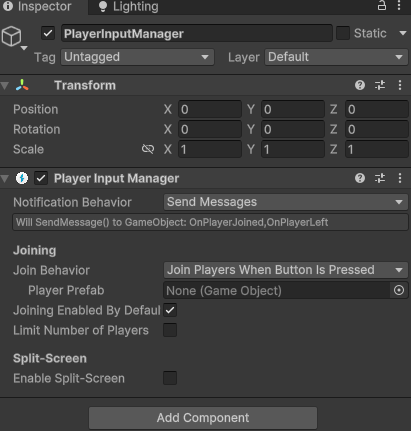Image resolution: width=411 pixels, height=431 pixels.
Task: Click the Split-Screen section heading
Action: (x=50, y=358)
